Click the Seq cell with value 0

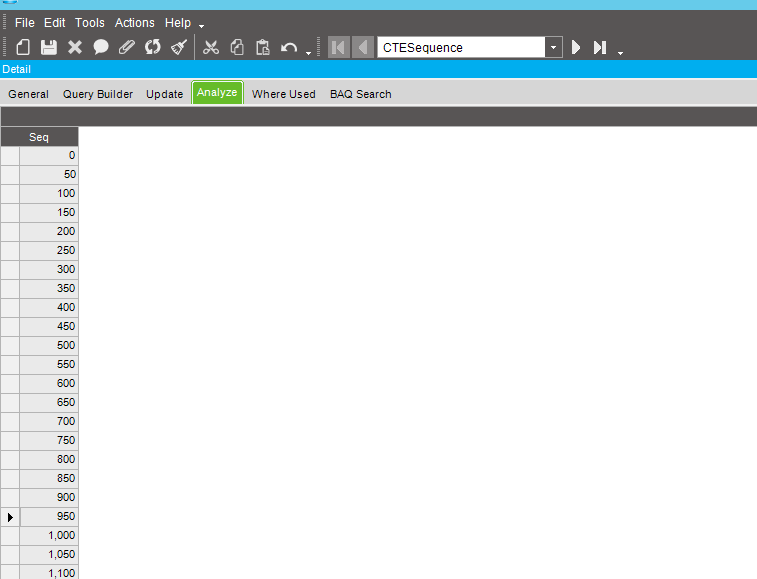(x=49, y=155)
